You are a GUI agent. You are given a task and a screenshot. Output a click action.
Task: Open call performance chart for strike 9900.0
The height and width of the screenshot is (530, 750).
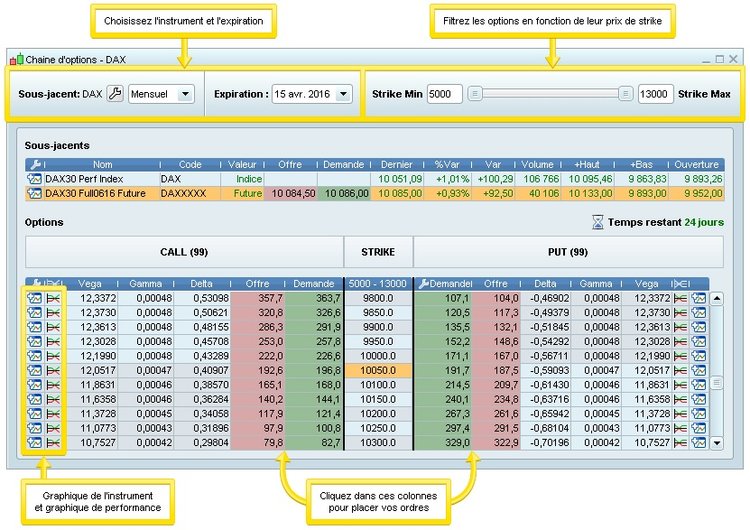pos(53,327)
